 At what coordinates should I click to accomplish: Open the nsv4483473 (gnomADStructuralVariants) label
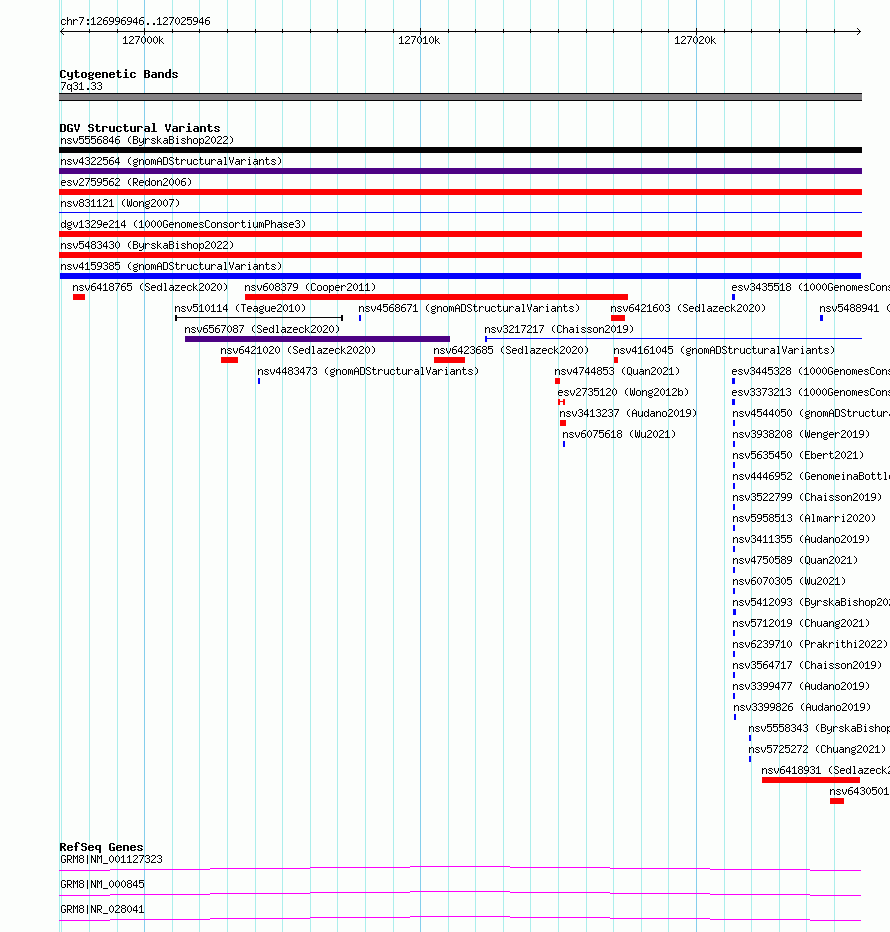(368, 371)
